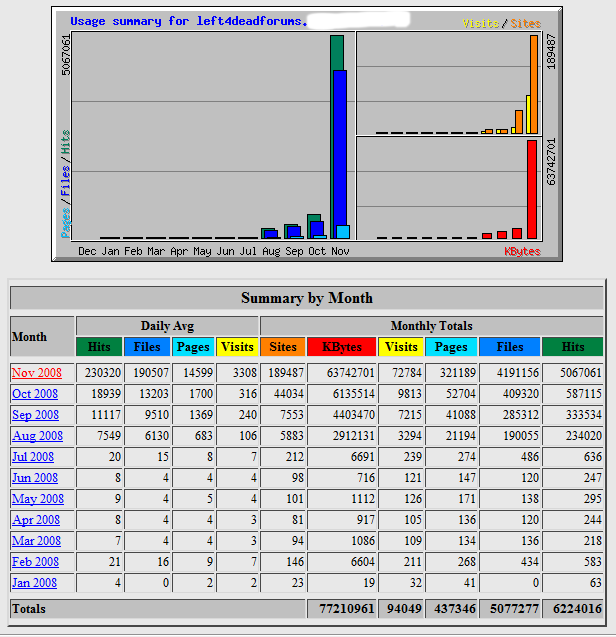Open the Nov 2008 monthly report link
The height and width of the screenshot is (637, 616).
coord(37,373)
